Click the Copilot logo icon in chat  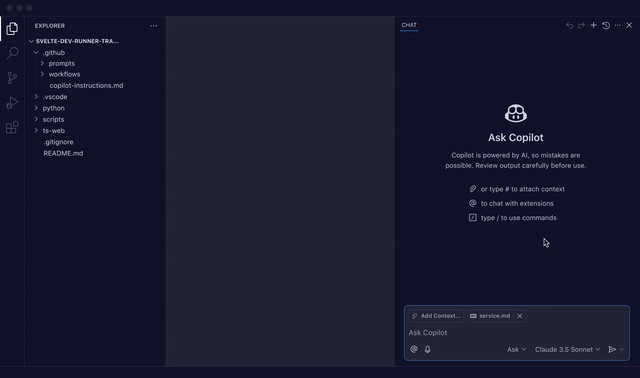point(516,113)
